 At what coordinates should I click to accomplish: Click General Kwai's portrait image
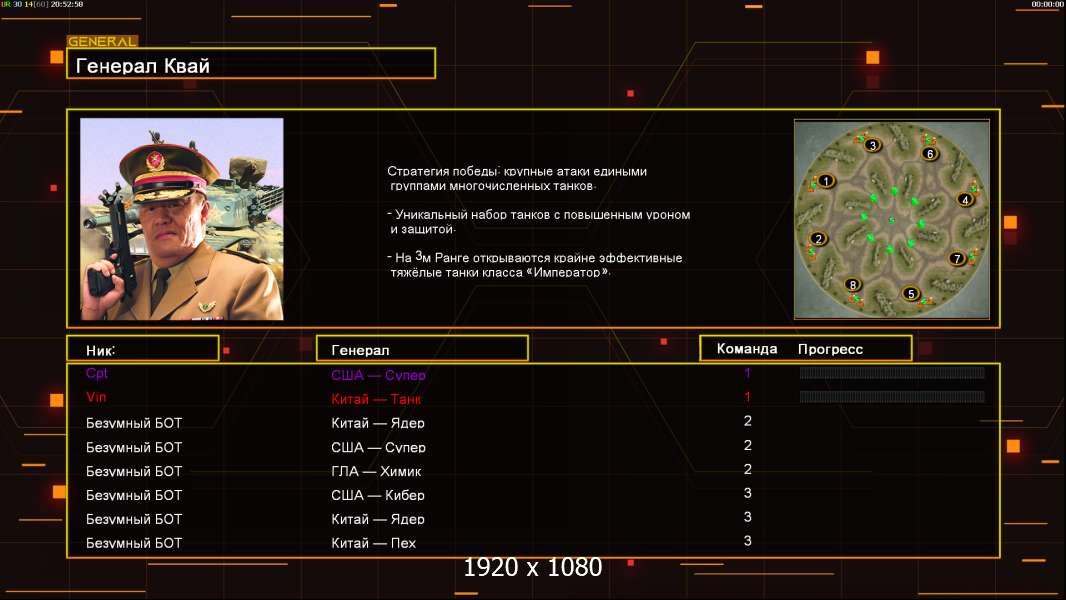pyautogui.click(x=182, y=219)
